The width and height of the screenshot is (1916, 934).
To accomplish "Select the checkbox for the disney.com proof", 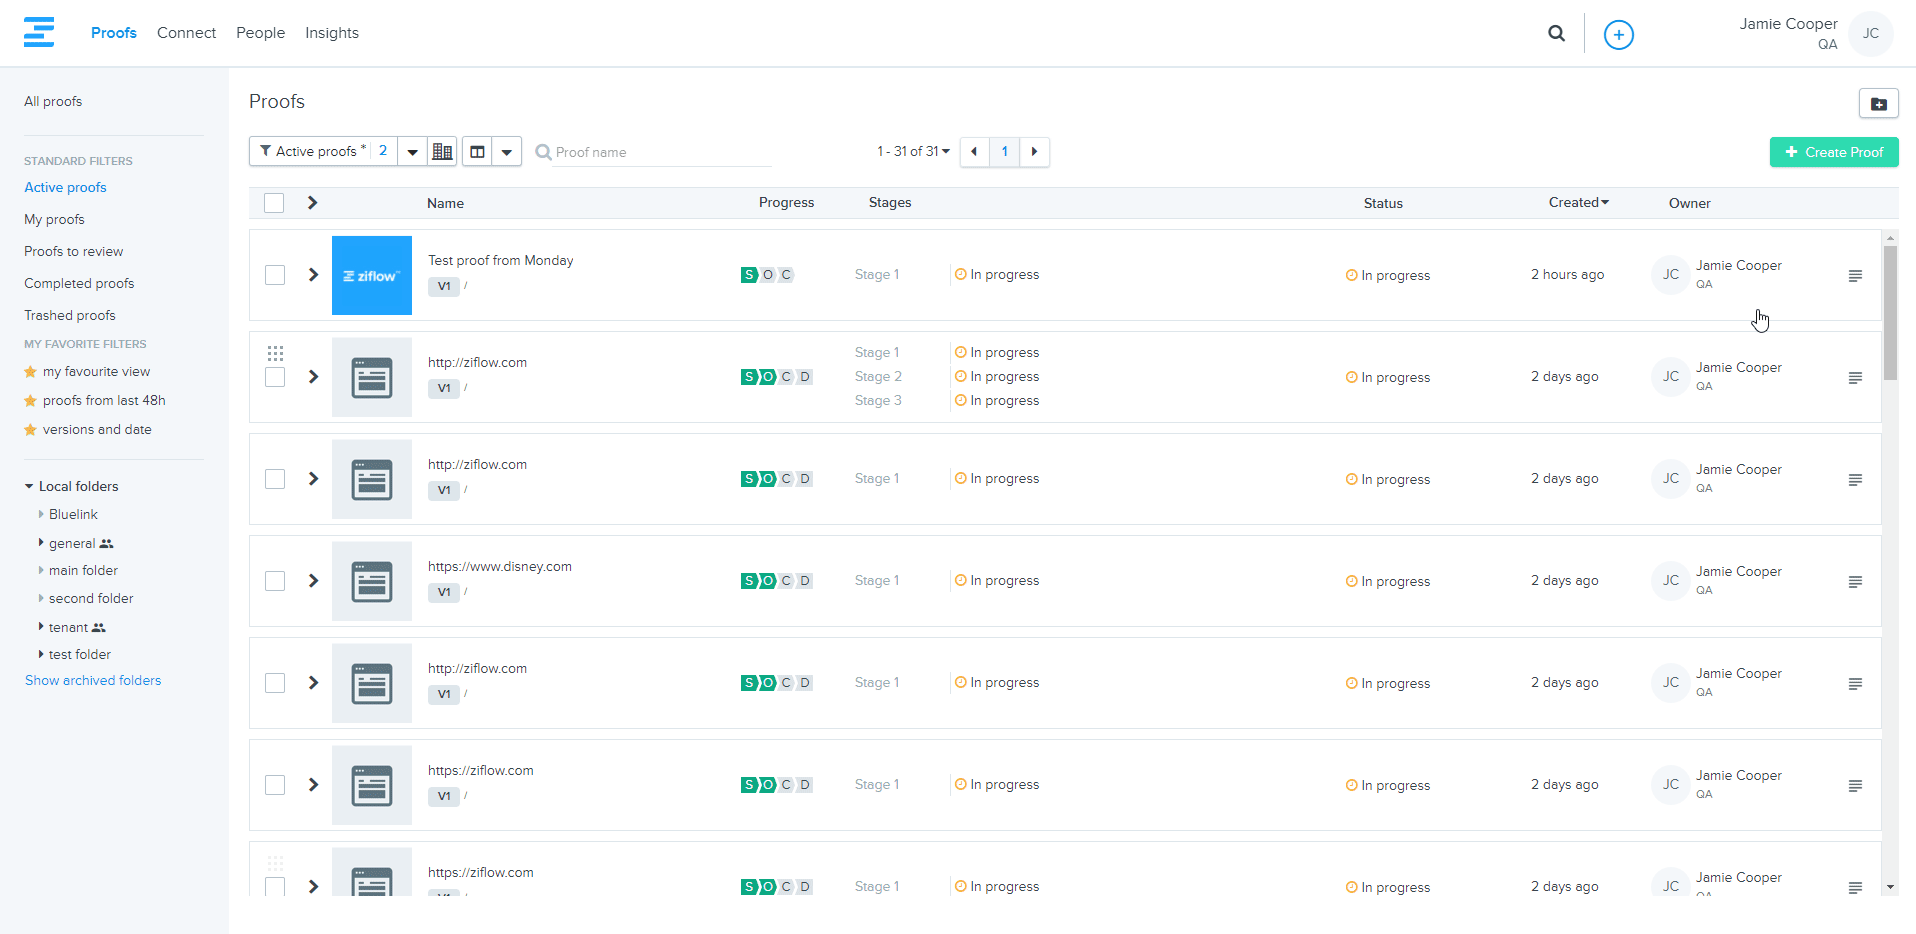I will [275, 581].
